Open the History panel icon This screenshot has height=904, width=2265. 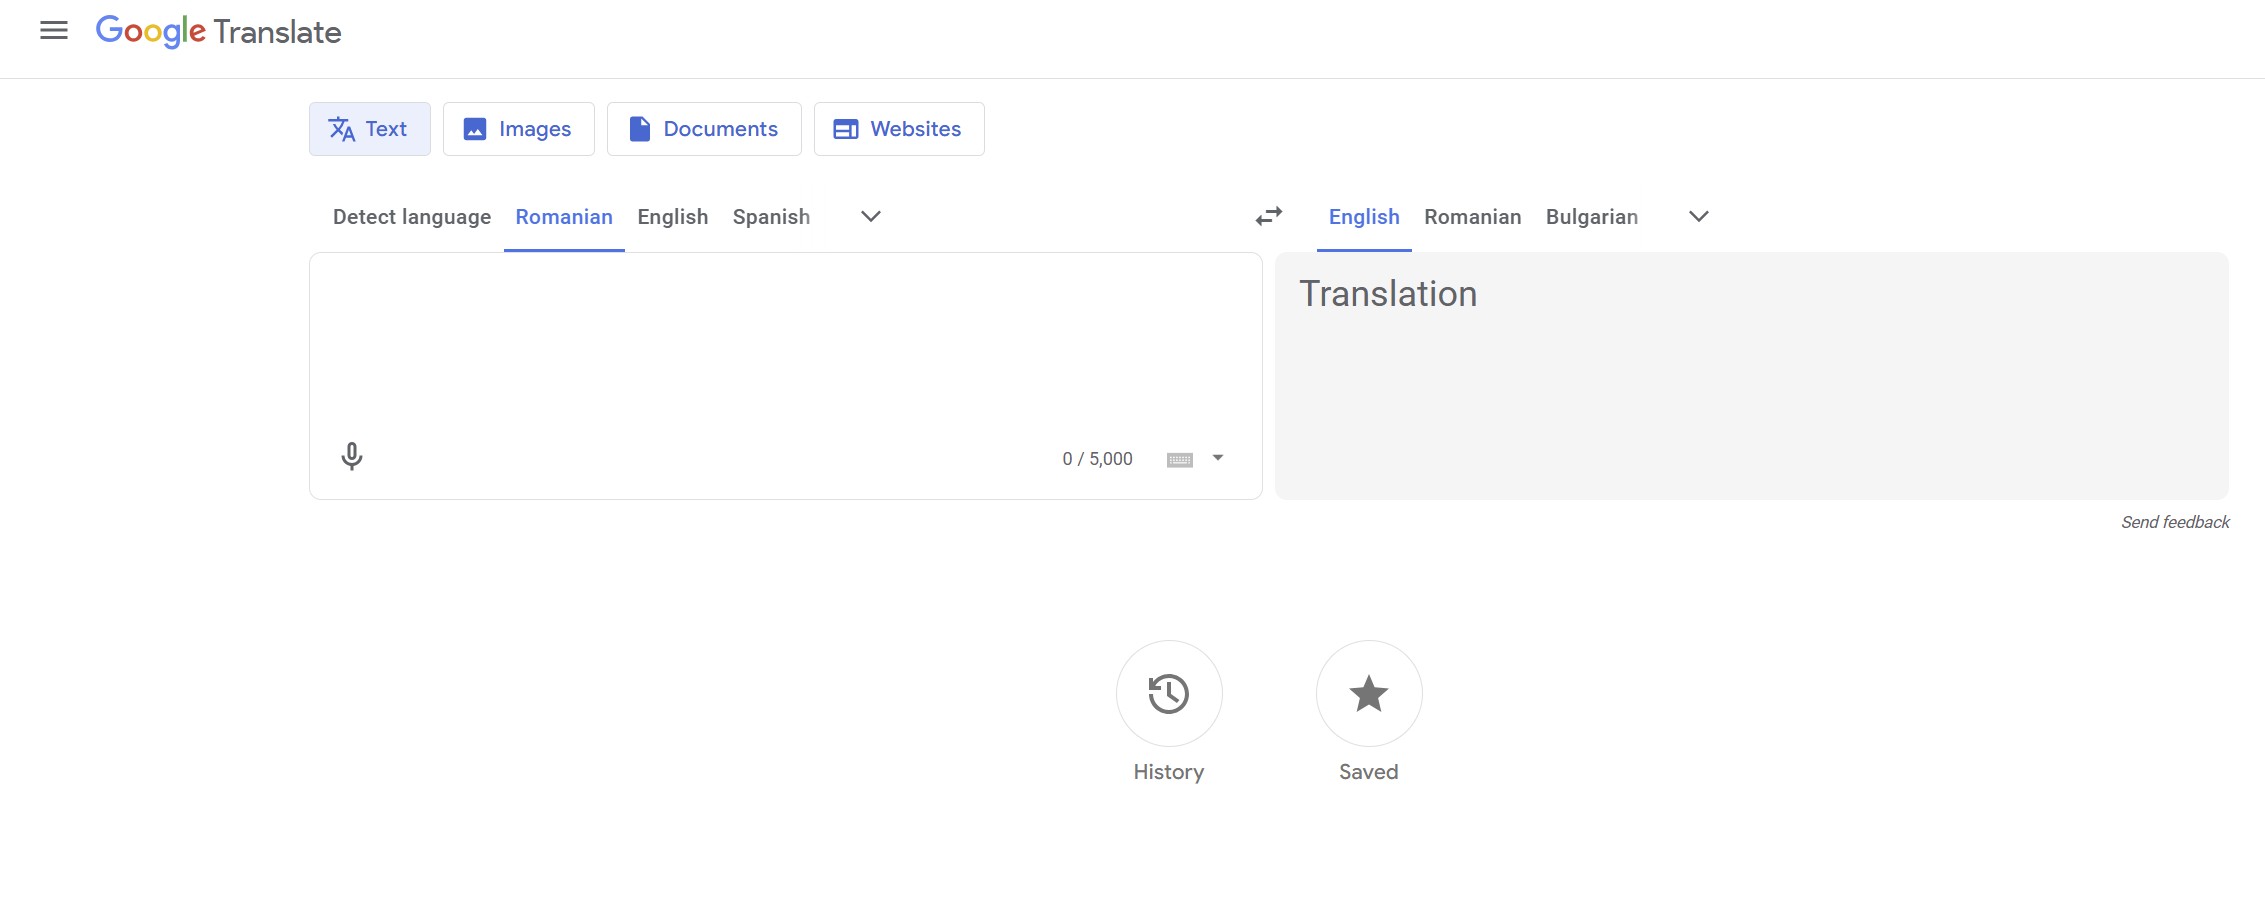(x=1168, y=694)
